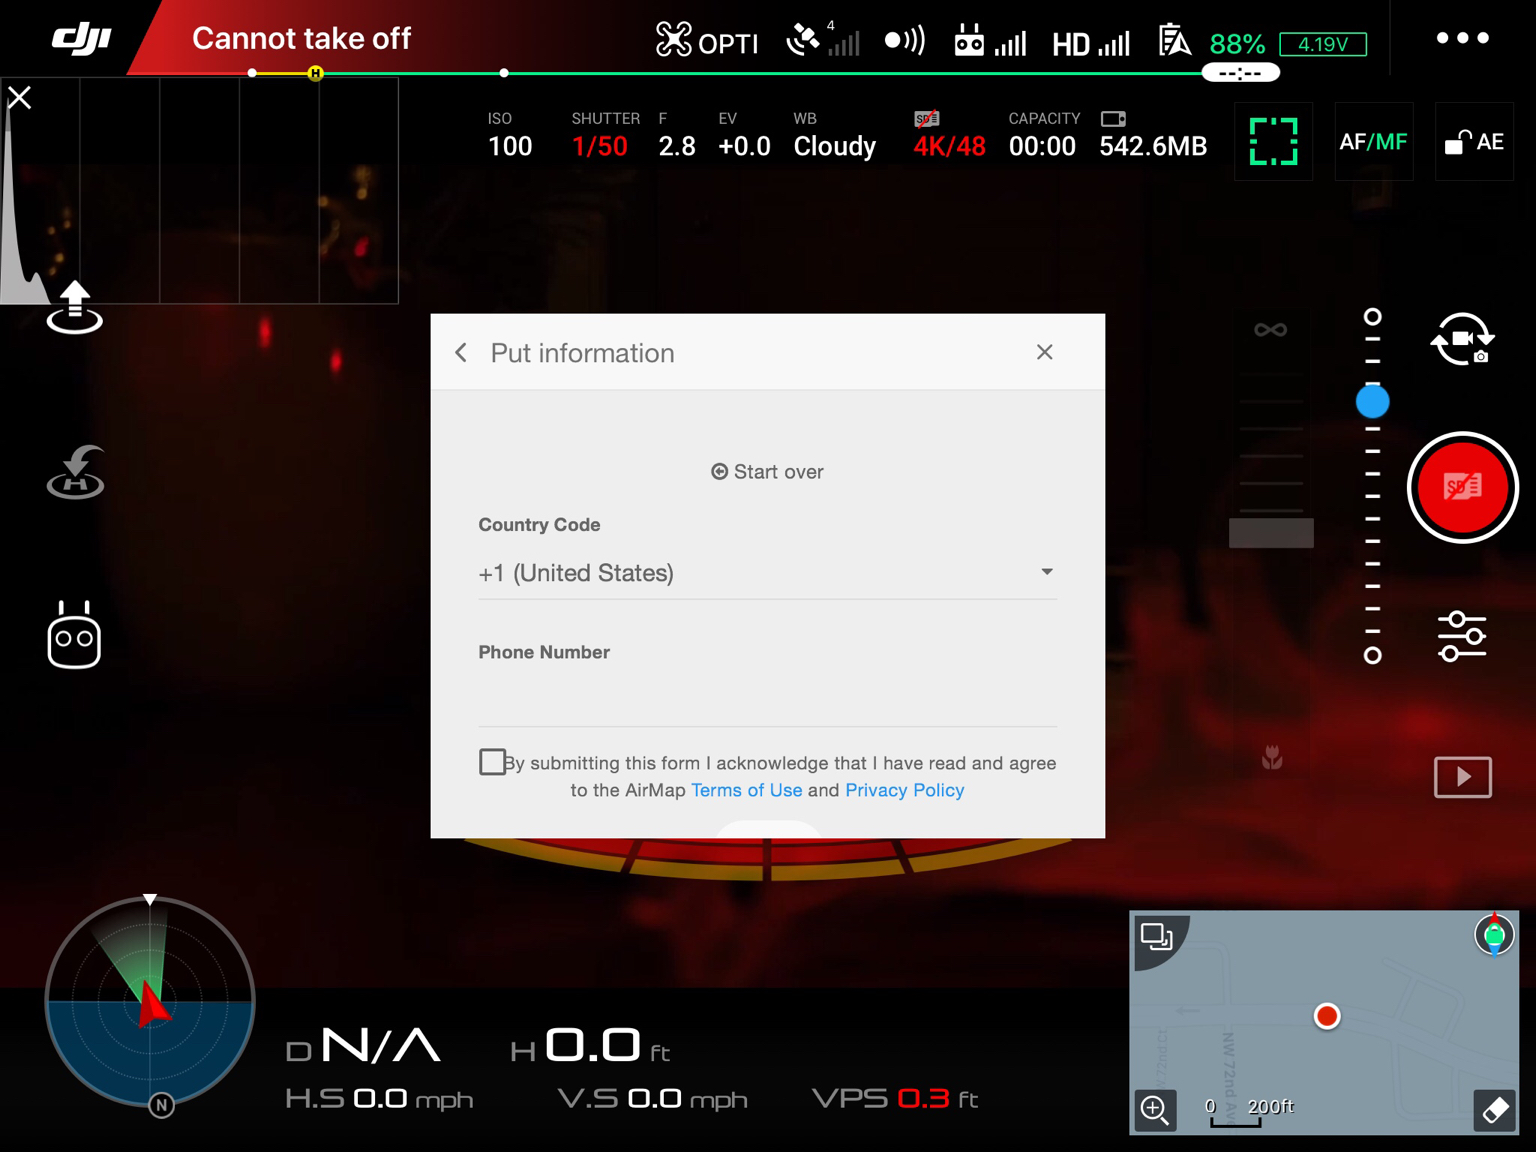
Task: Tap the 4.19V battery voltage indicator
Action: (x=1322, y=44)
